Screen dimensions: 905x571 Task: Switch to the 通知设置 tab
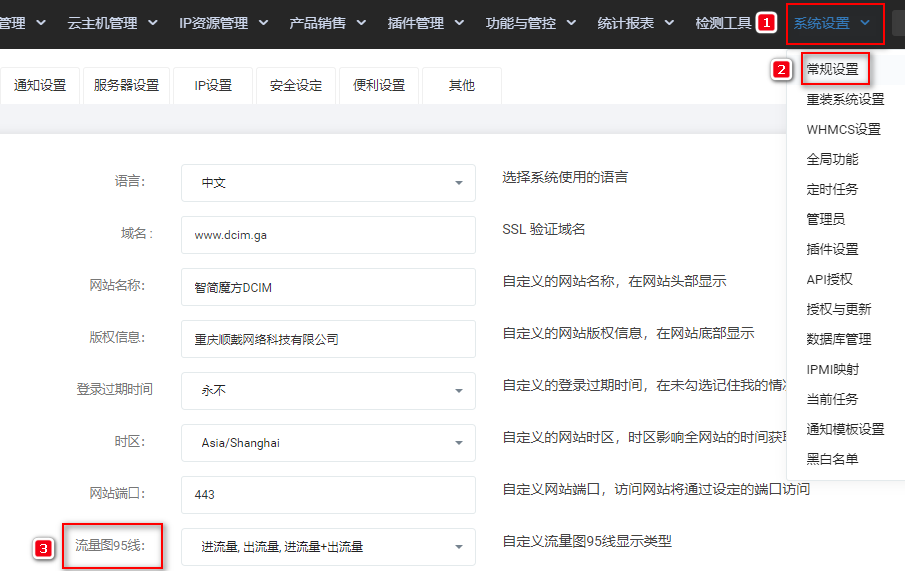[40, 85]
